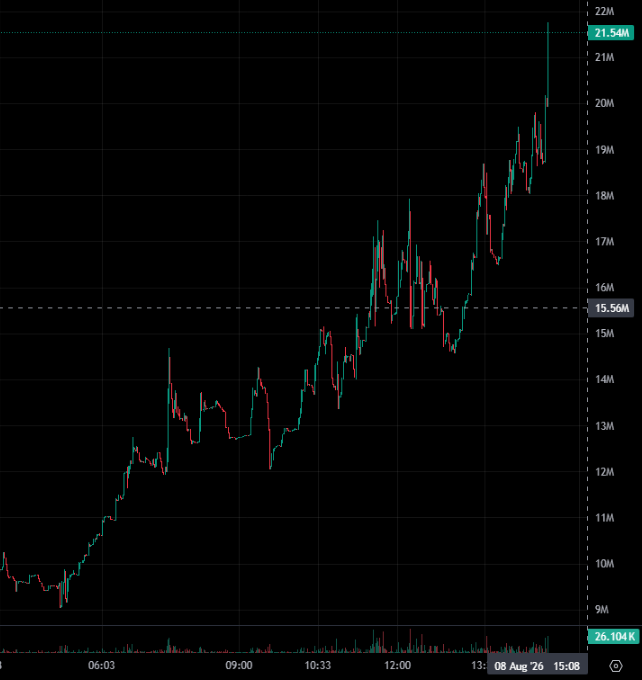Open chart settings gear icon
The image size is (642, 680).
point(616,666)
